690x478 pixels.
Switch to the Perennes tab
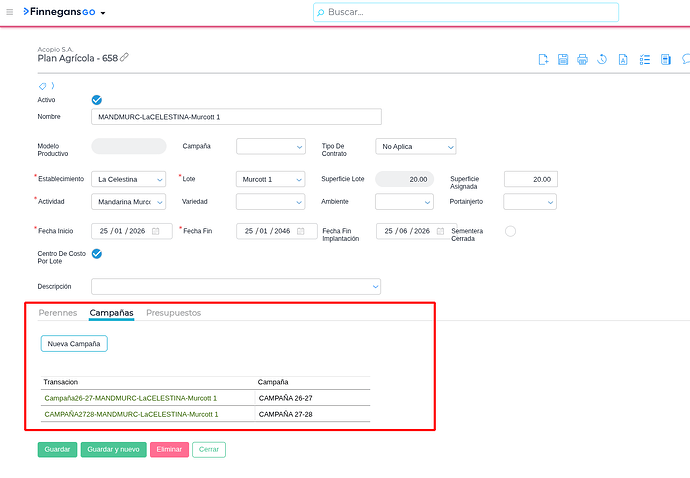coord(57,313)
